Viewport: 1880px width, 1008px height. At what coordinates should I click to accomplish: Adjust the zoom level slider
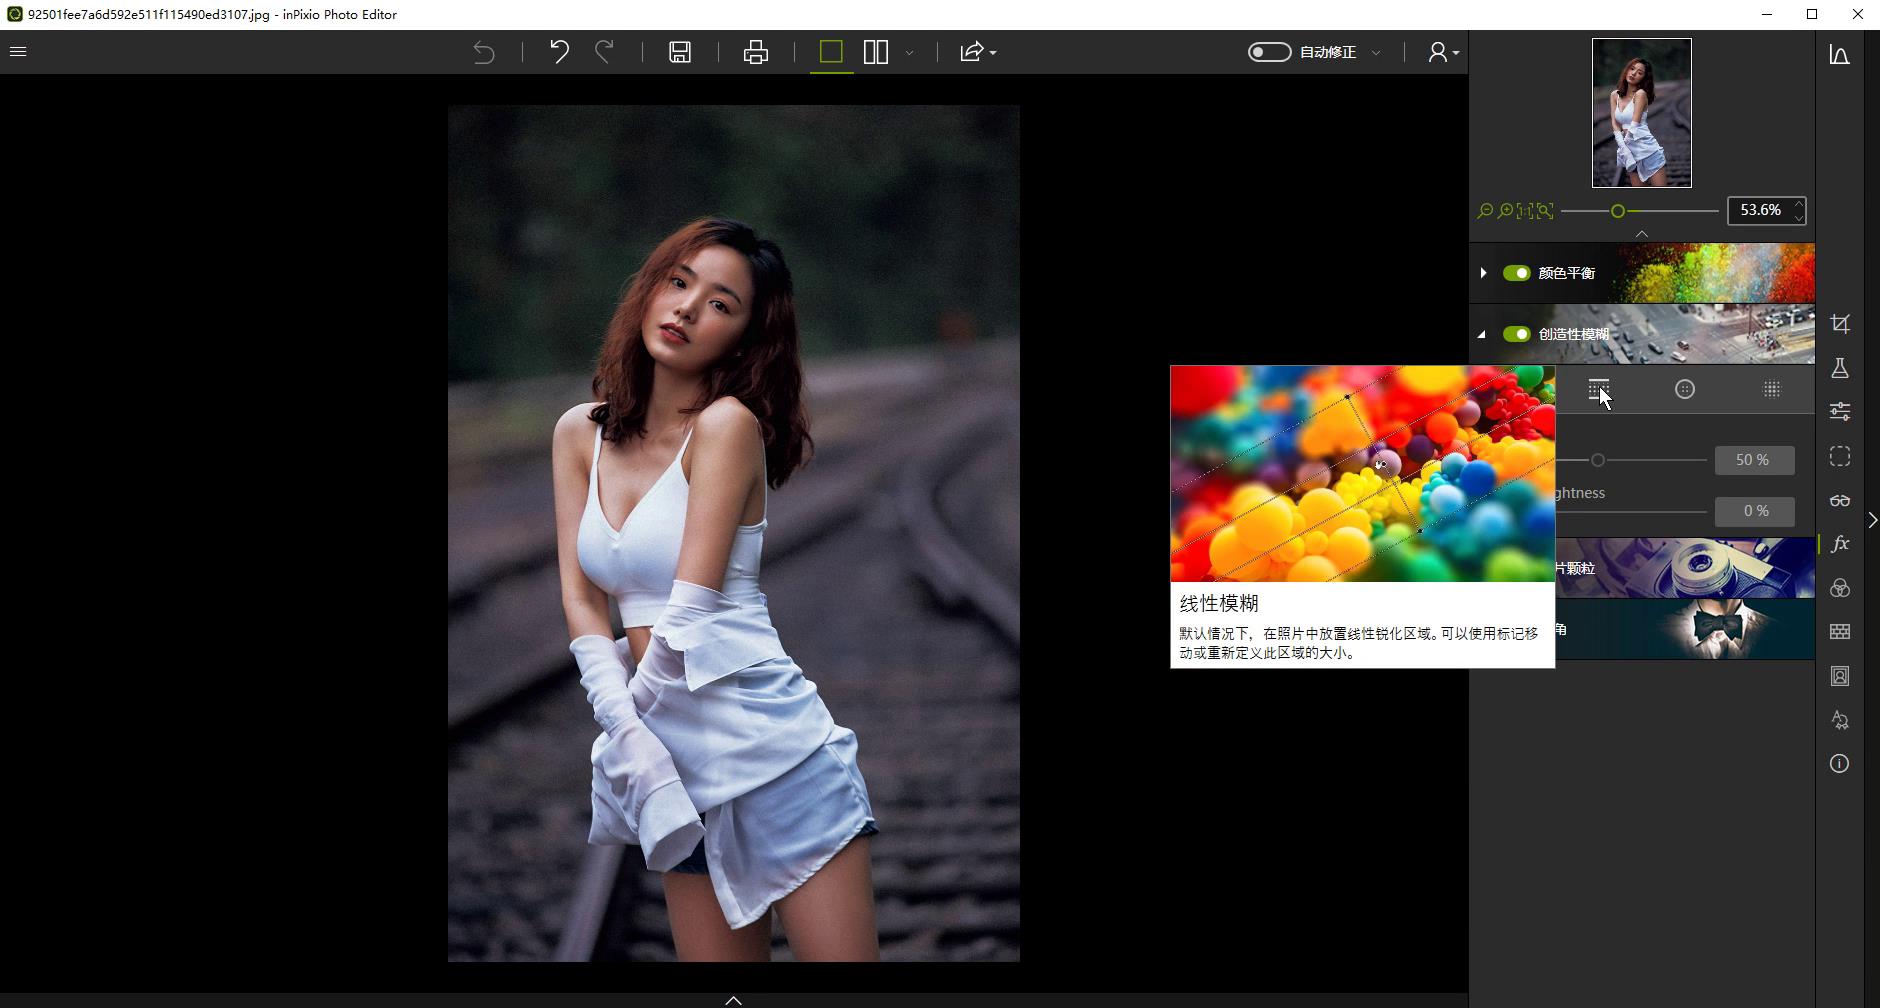coord(1618,211)
